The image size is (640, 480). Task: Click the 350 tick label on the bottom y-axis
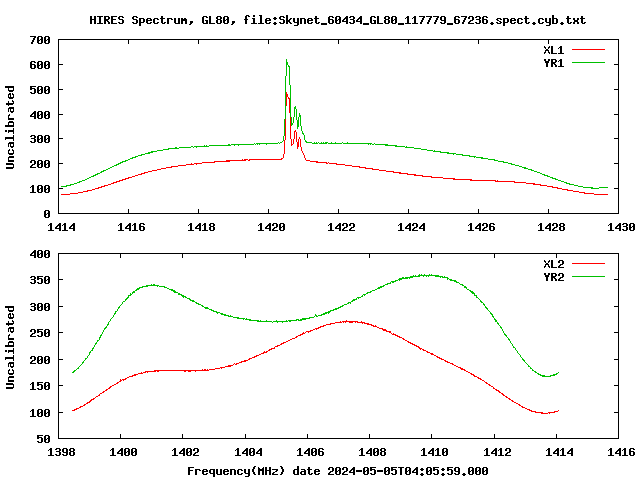pyautogui.click(x=40, y=280)
